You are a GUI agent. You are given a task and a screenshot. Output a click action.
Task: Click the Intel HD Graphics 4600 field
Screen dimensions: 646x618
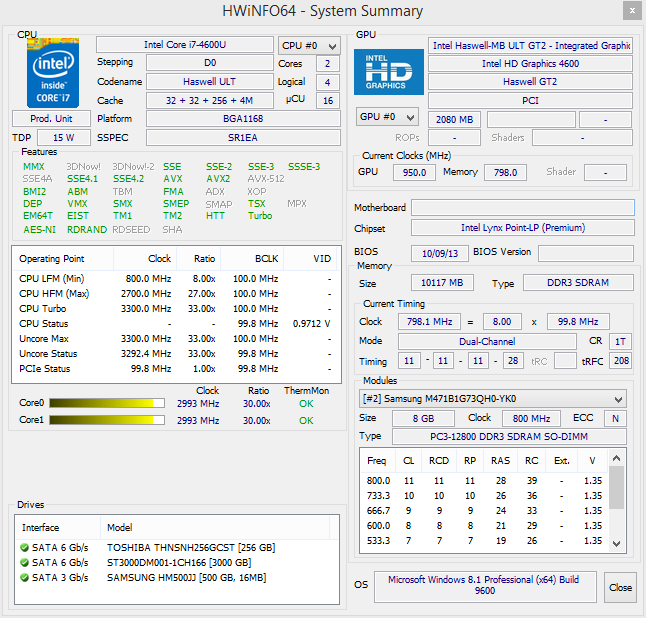(x=530, y=63)
